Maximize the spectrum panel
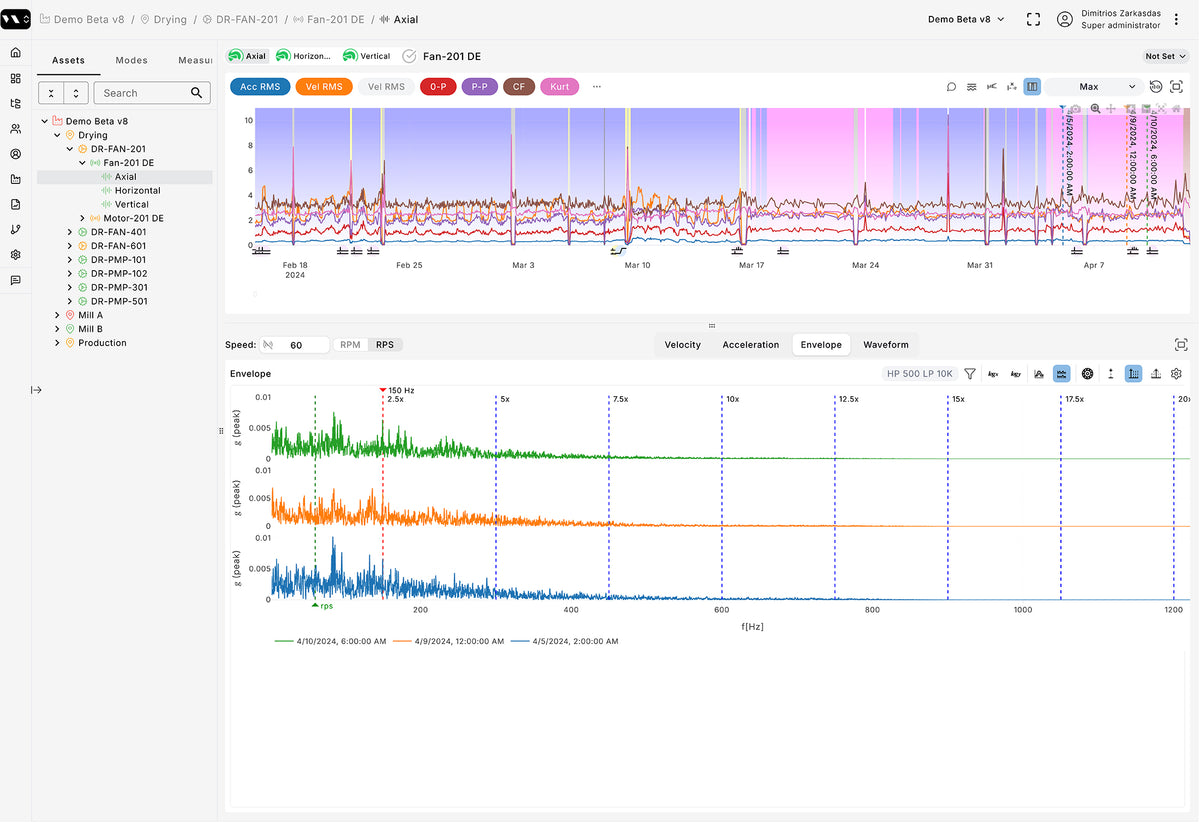 coord(1181,345)
